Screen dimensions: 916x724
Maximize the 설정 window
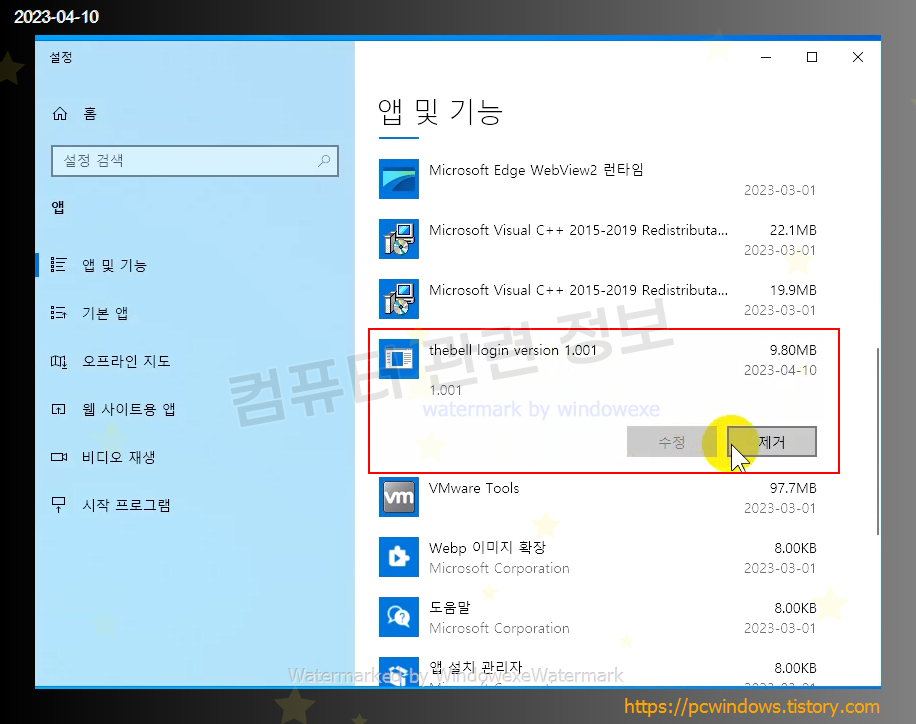pyautogui.click(x=811, y=57)
